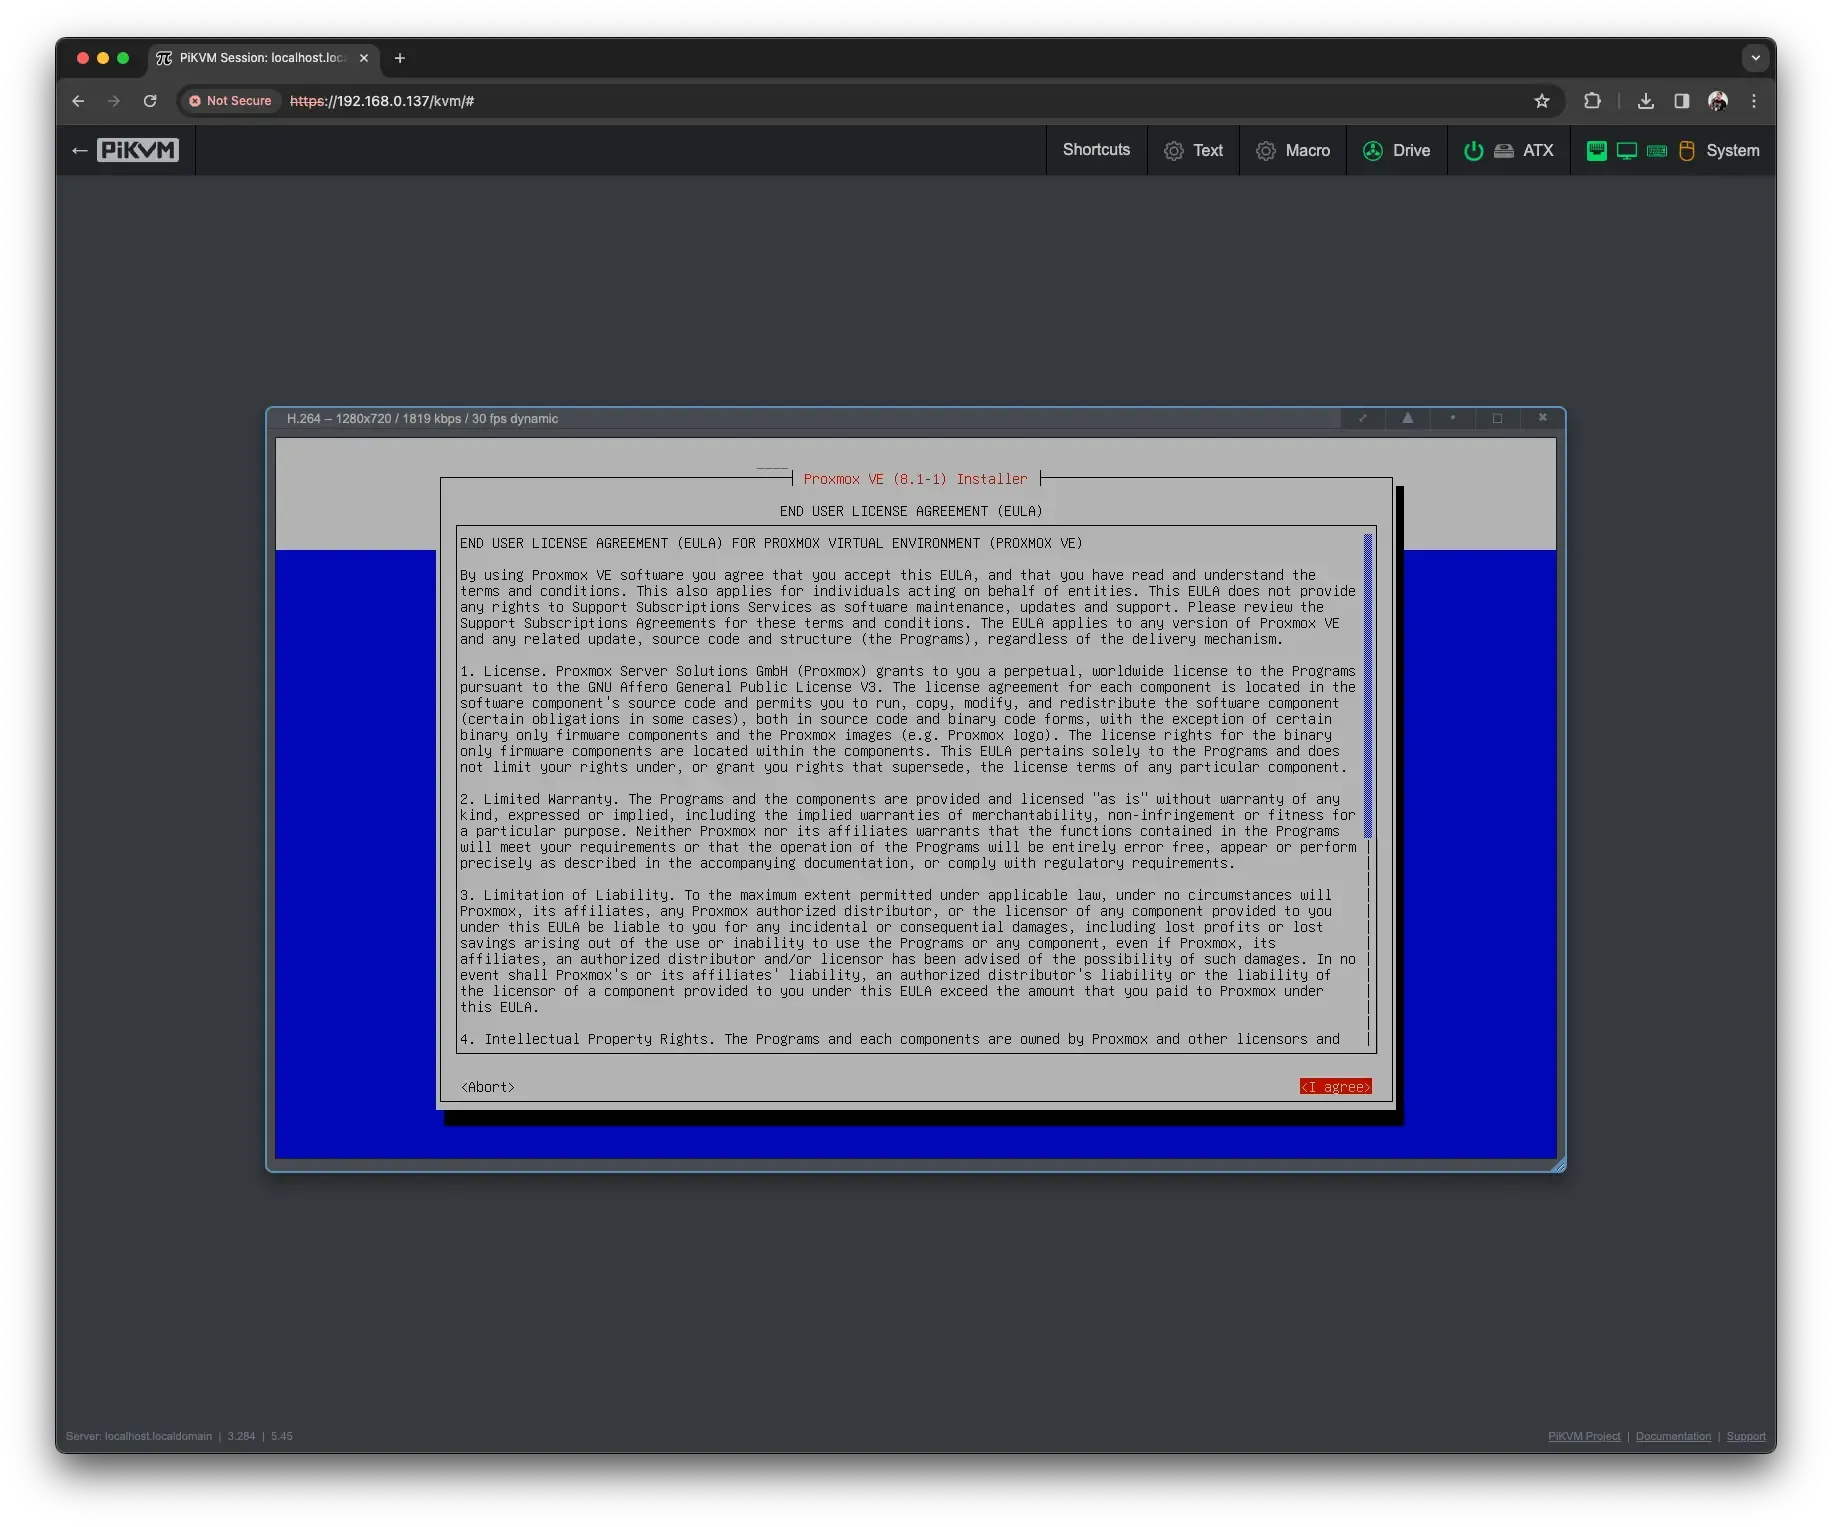Toggle fullscreen on the stream window
This screenshot has width=1832, height=1527.
1363,419
